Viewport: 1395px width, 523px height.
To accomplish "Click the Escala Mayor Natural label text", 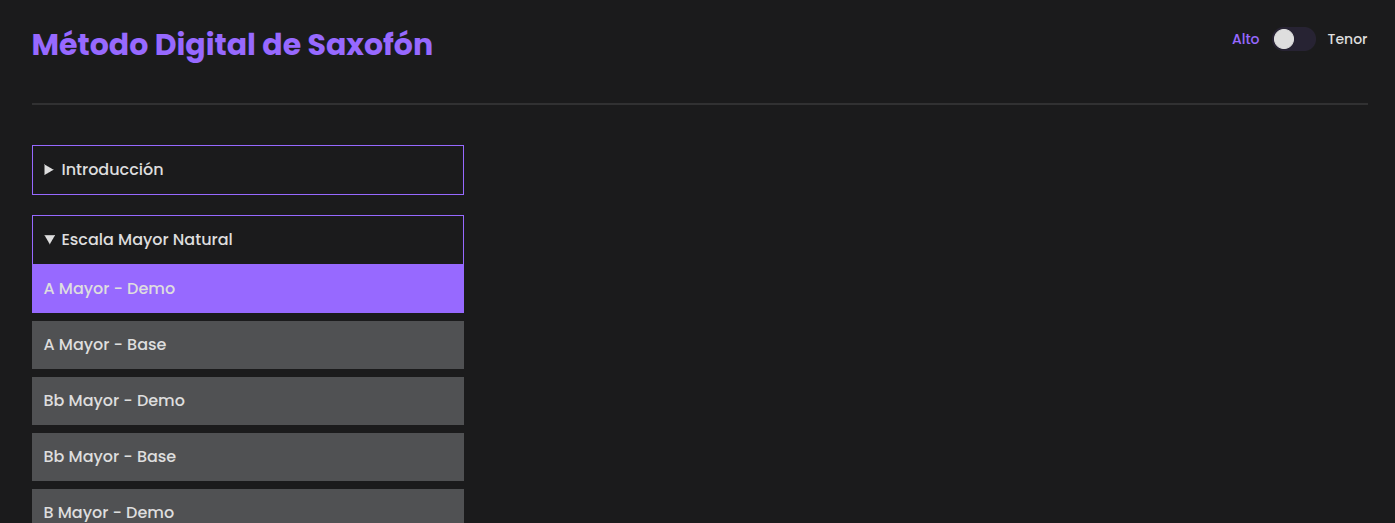I will 147,240.
